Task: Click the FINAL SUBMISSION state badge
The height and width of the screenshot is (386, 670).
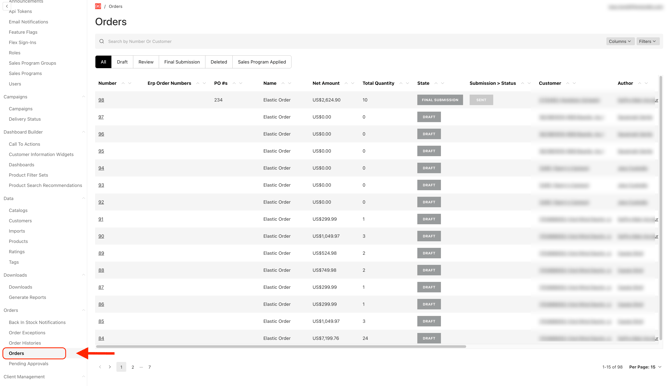Action: click(x=440, y=100)
